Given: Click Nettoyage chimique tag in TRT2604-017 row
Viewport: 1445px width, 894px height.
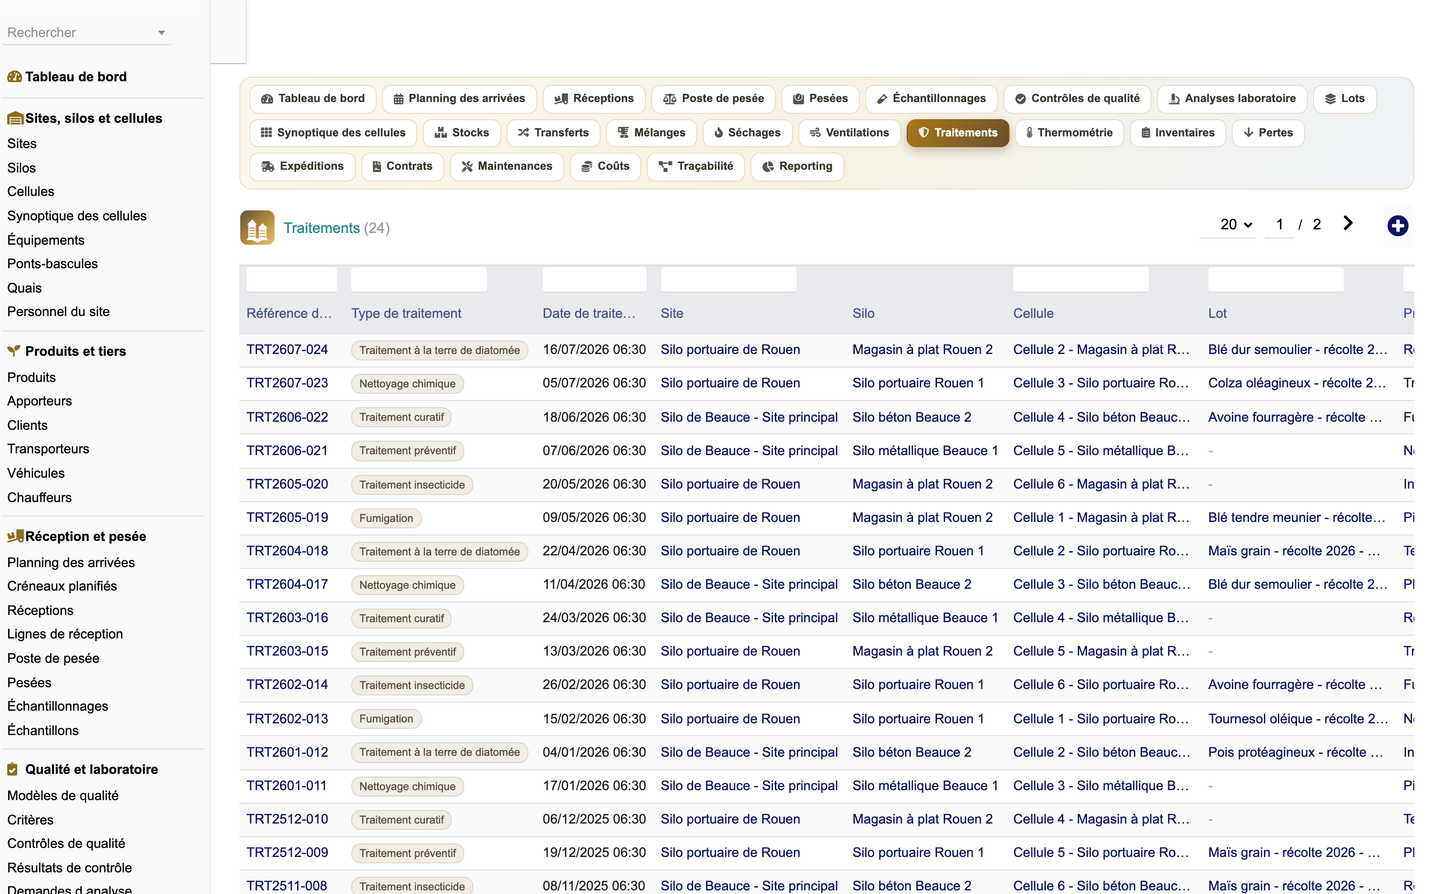Looking at the screenshot, I should [x=407, y=585].
